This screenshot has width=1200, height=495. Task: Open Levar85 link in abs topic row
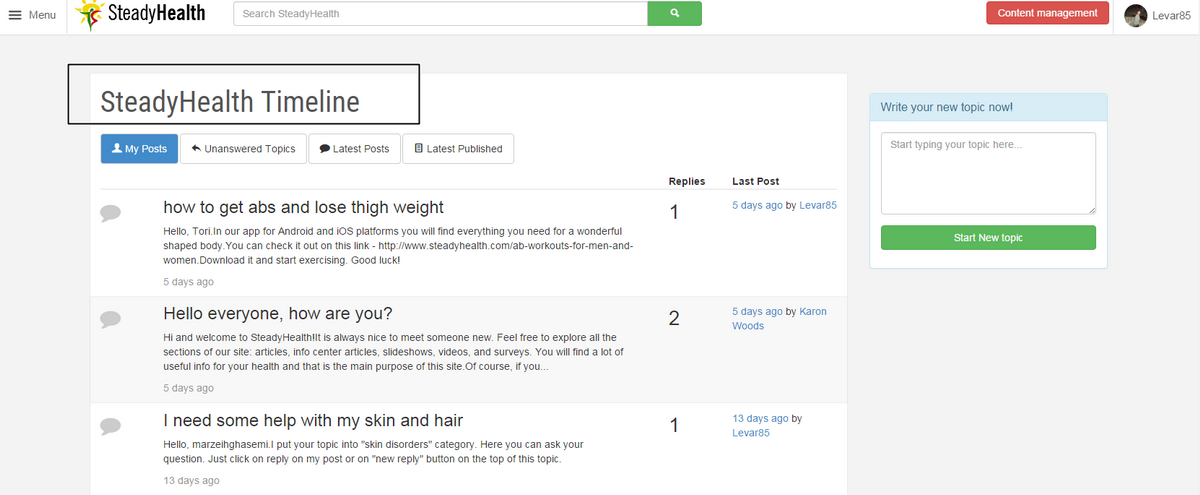[818, 205]
